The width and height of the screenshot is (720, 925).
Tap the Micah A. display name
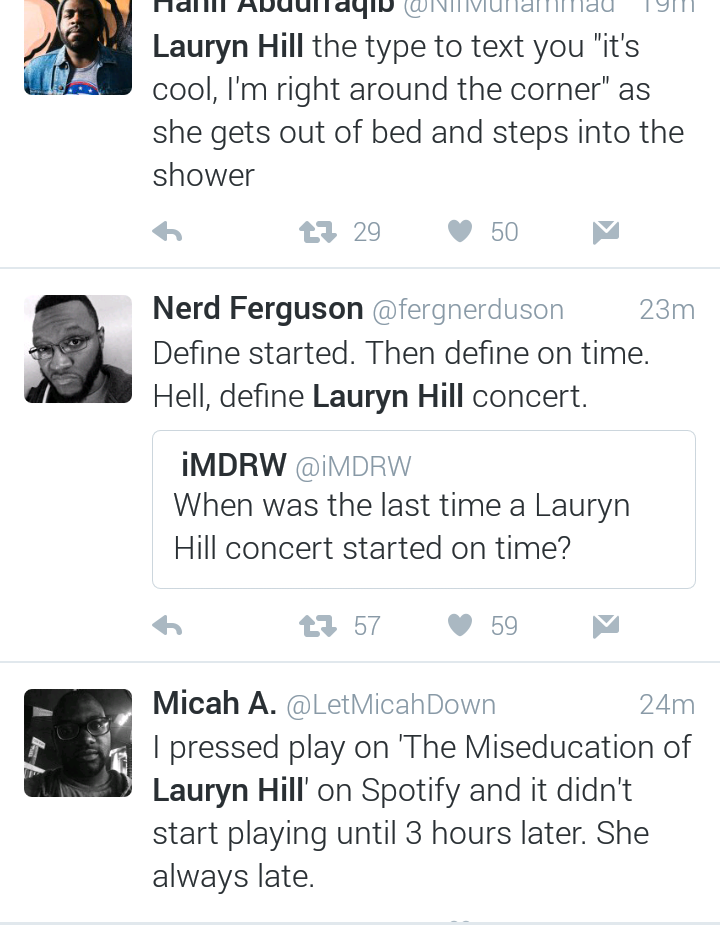[x=214, y=703]
